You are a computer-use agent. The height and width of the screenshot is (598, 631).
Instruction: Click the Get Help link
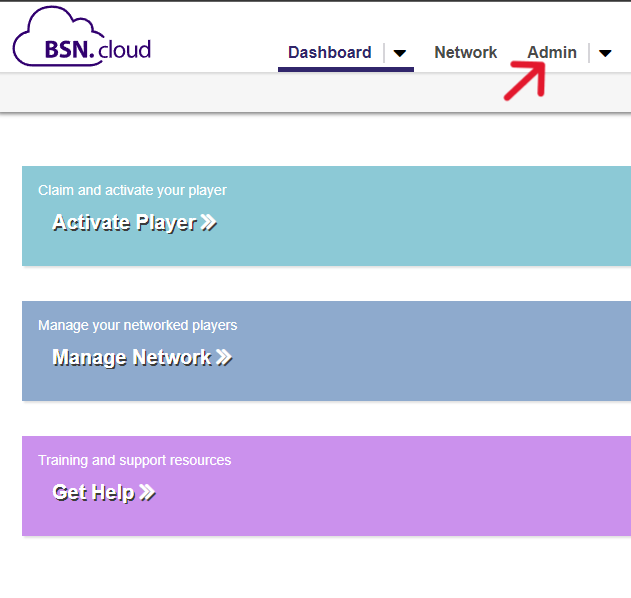click(x=104, y=492)
